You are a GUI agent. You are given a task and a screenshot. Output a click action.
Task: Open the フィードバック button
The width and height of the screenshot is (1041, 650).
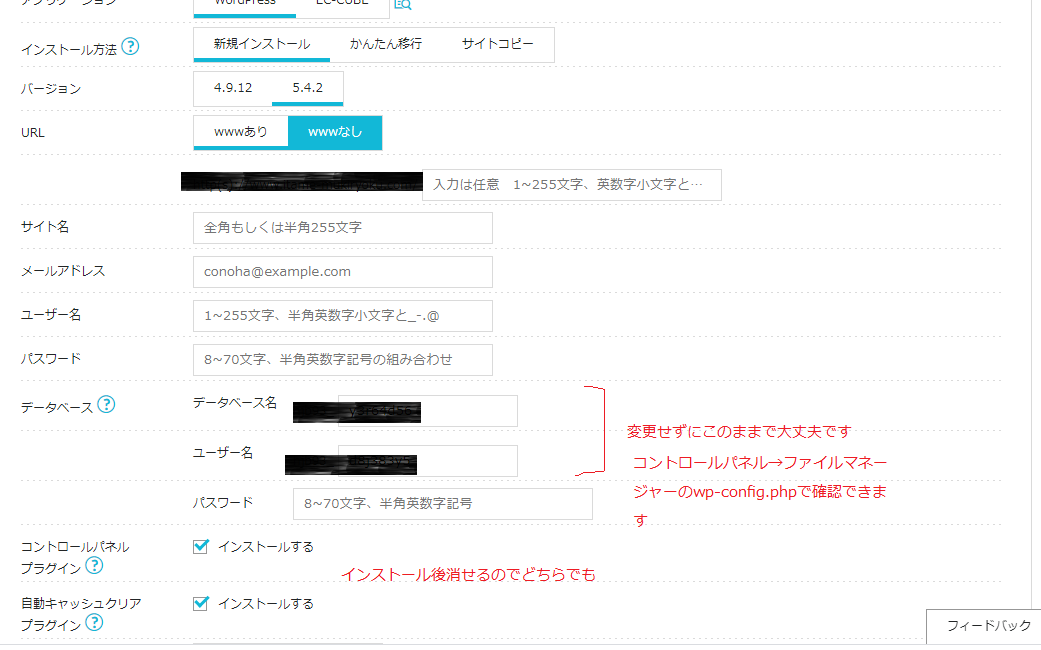tap(987, 626)
